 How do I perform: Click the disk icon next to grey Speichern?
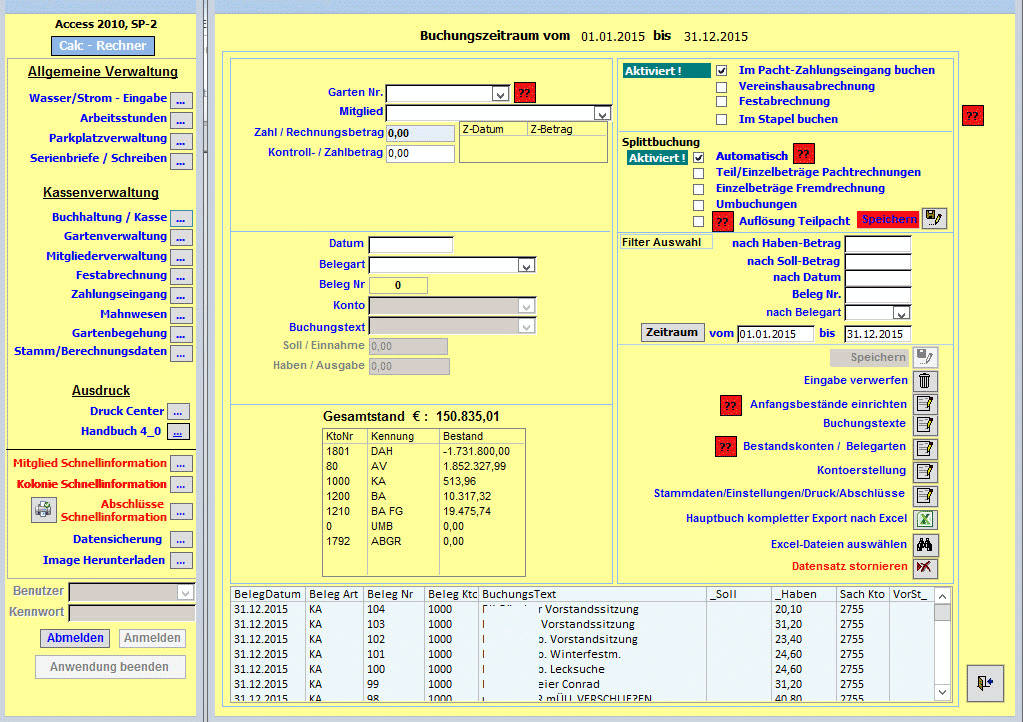[x=924, y=357]
